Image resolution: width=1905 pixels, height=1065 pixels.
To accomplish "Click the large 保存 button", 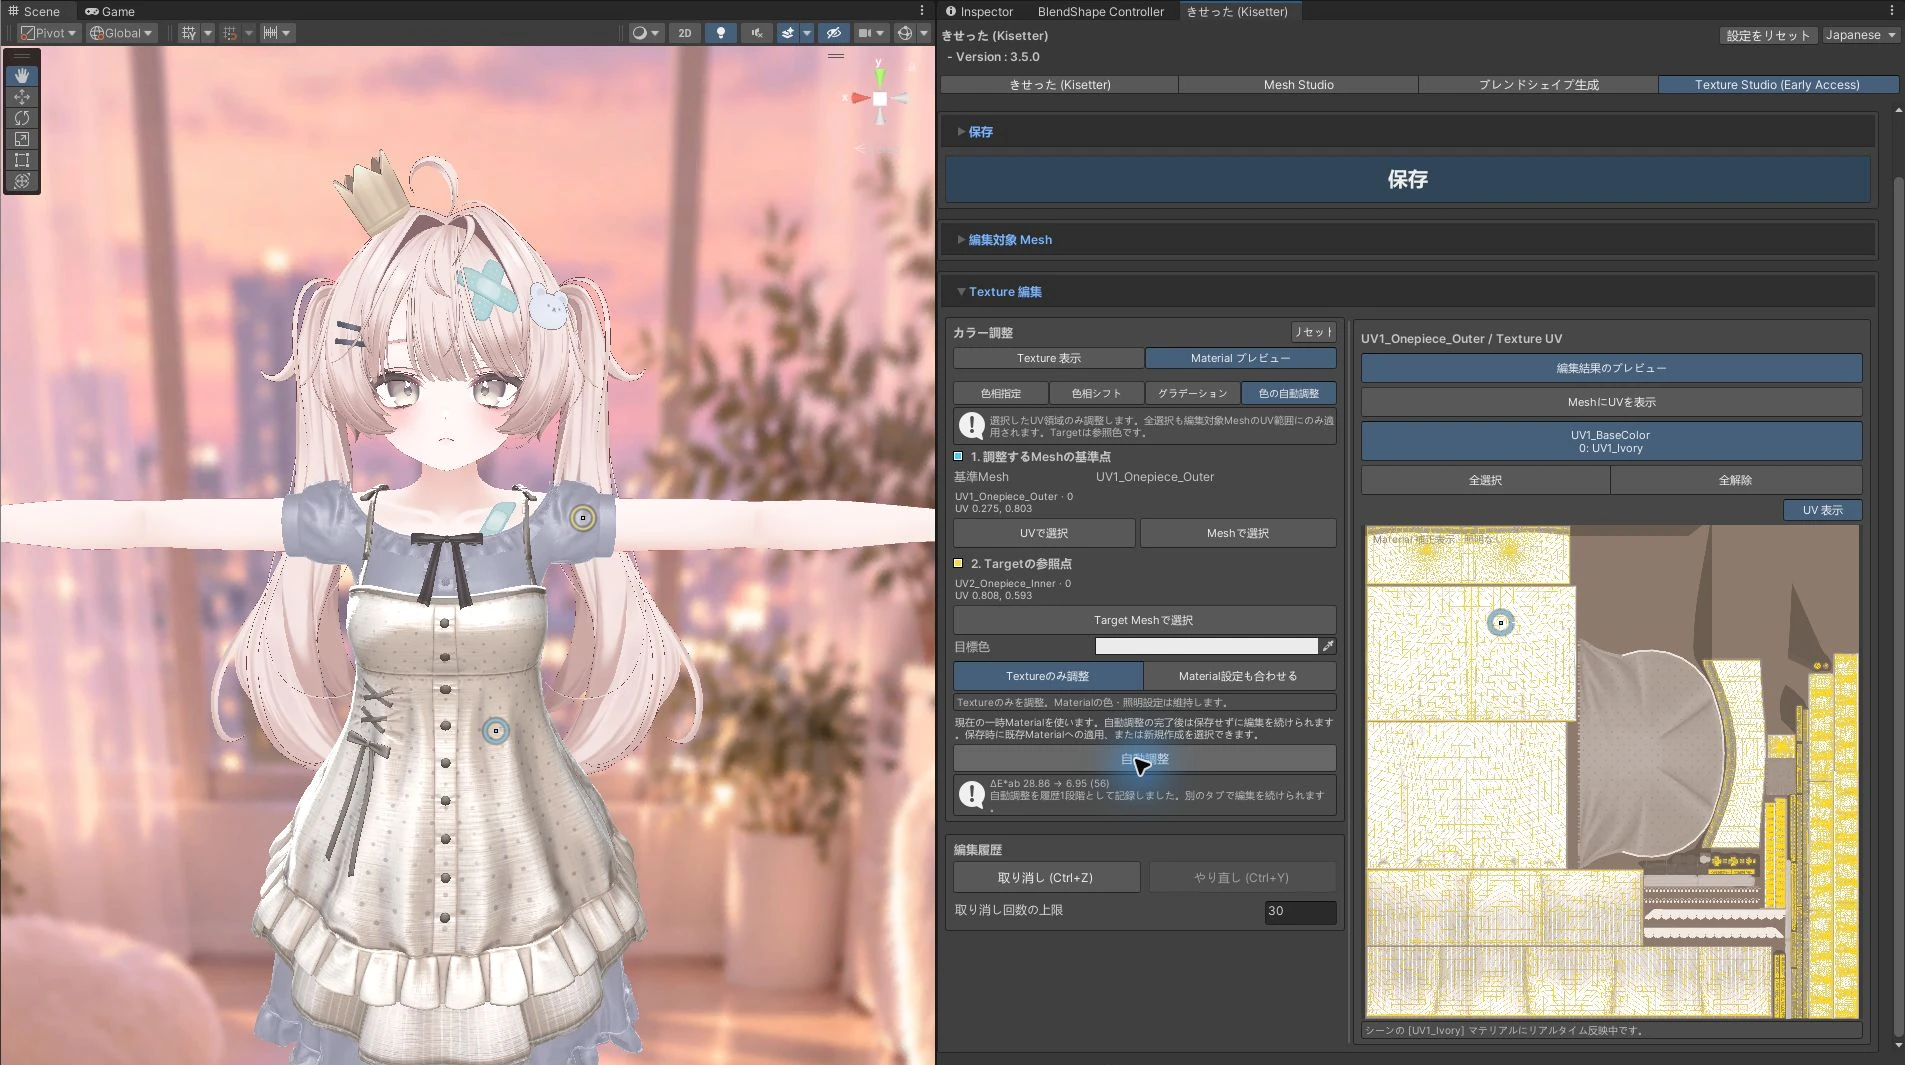I will tap(1407, 179).
